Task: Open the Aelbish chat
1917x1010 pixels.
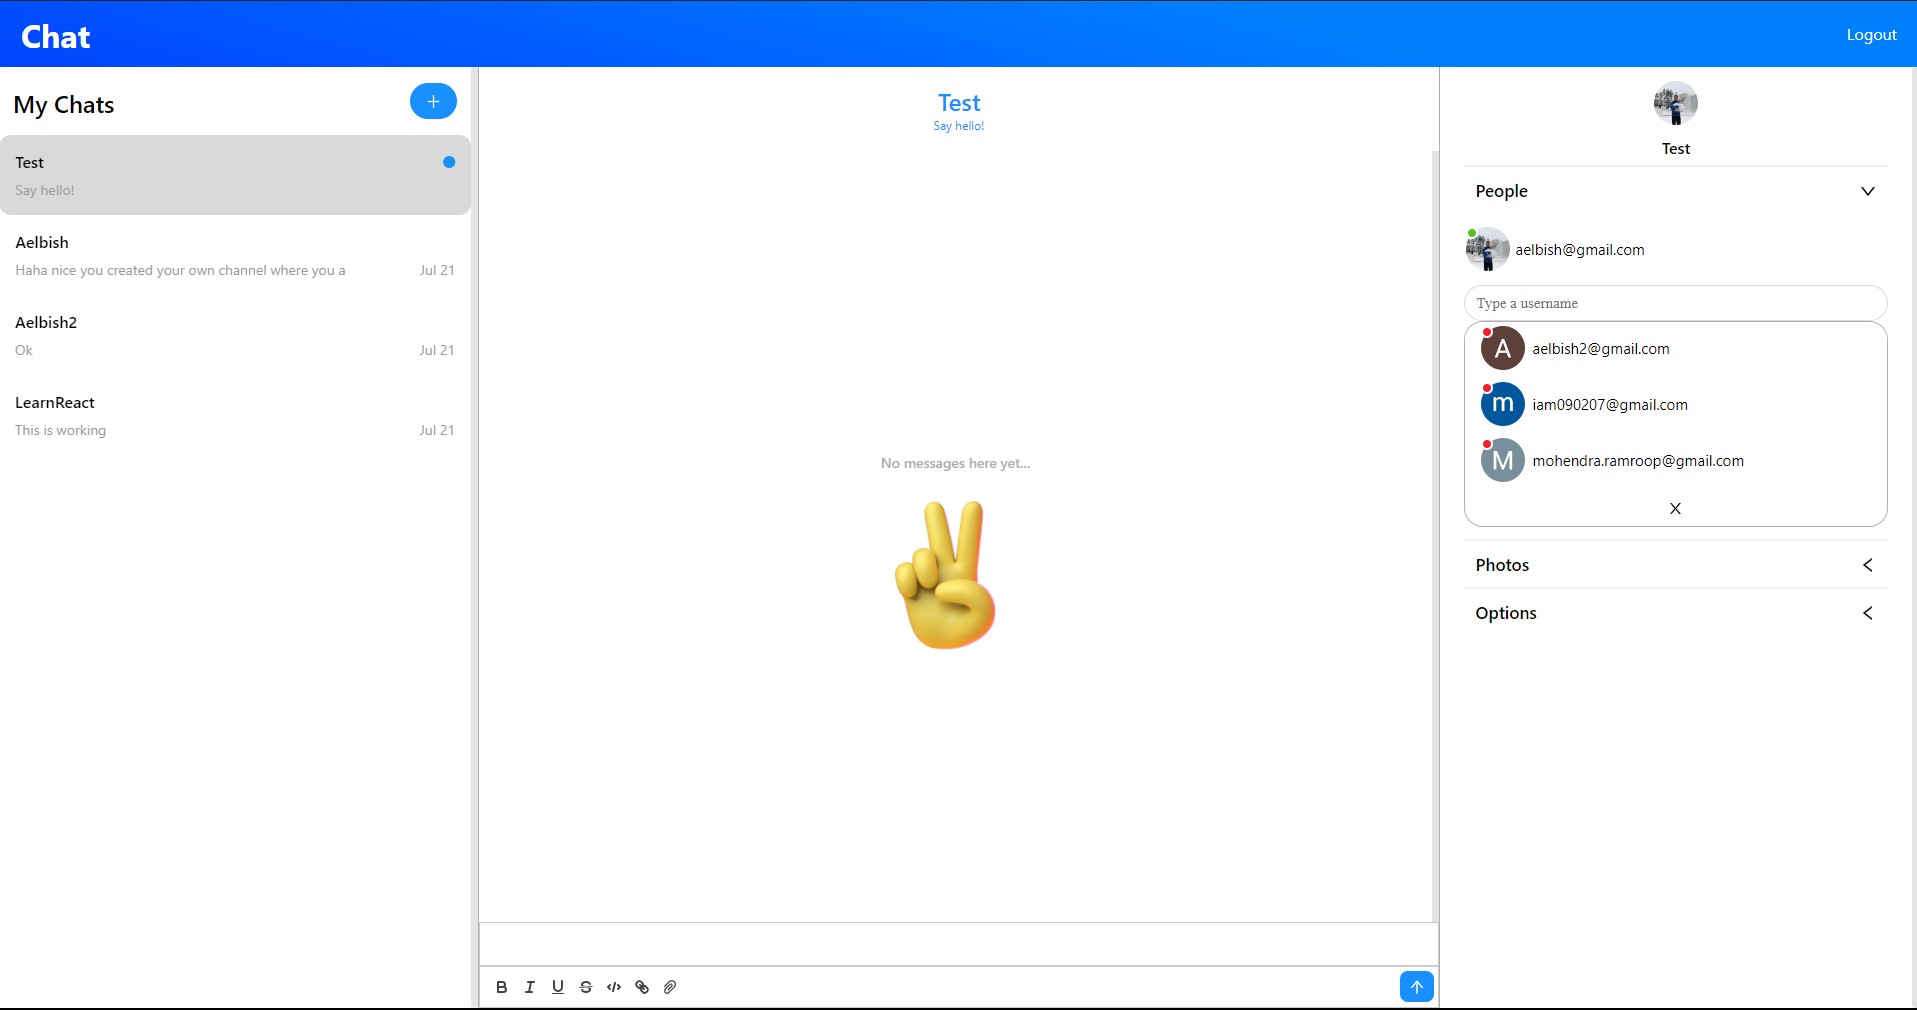Action: pos(235,255)
